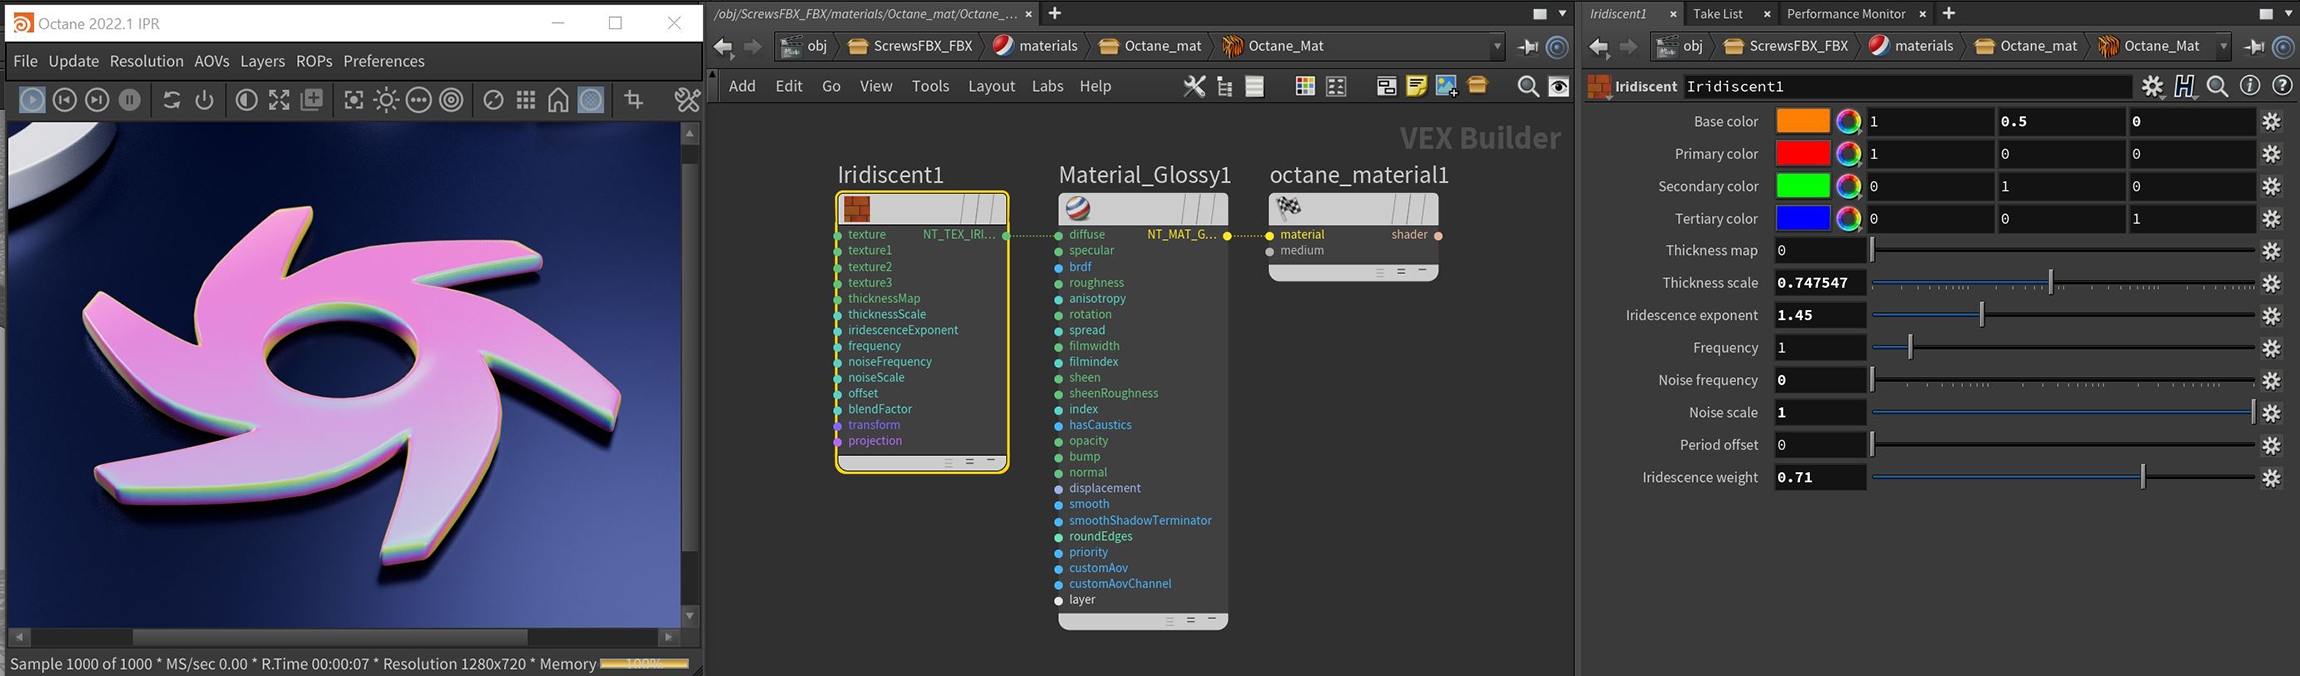Screen dimensions: 2300x676
Task: Click the Thickness scale value field
Action: (x=1819, y=283)
